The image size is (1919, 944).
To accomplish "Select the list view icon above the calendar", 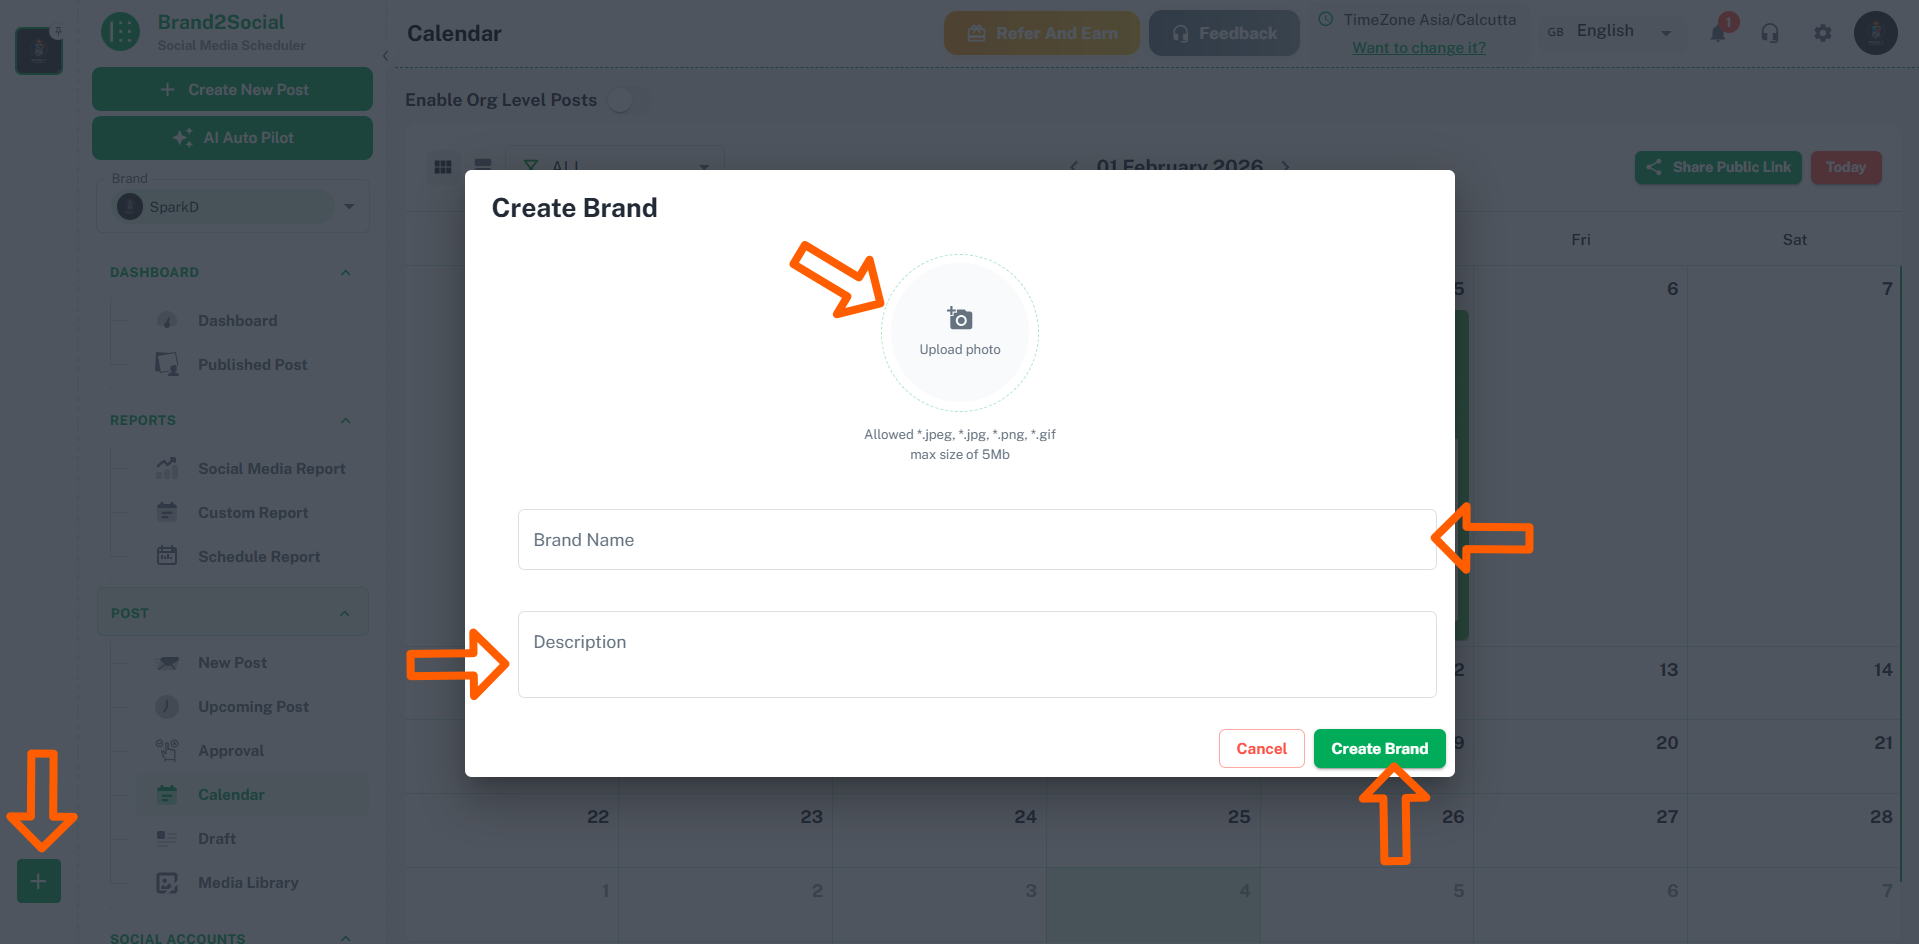I will (x=483, y=167).
